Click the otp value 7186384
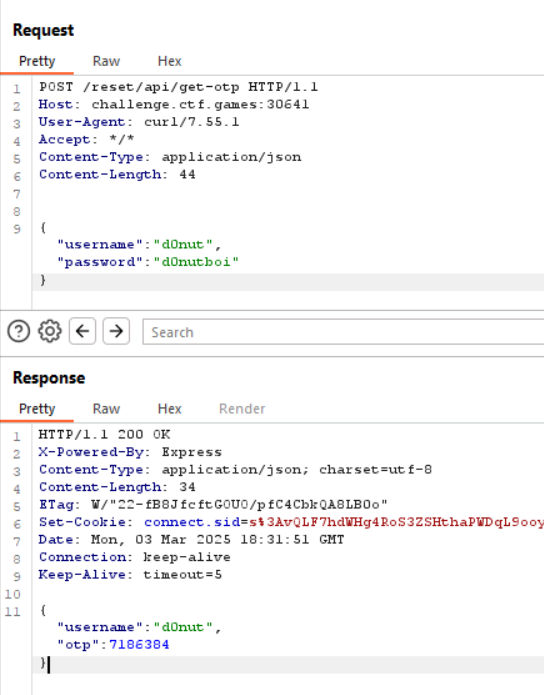Viewport: 544px width, 695px height. click(139, 644)
